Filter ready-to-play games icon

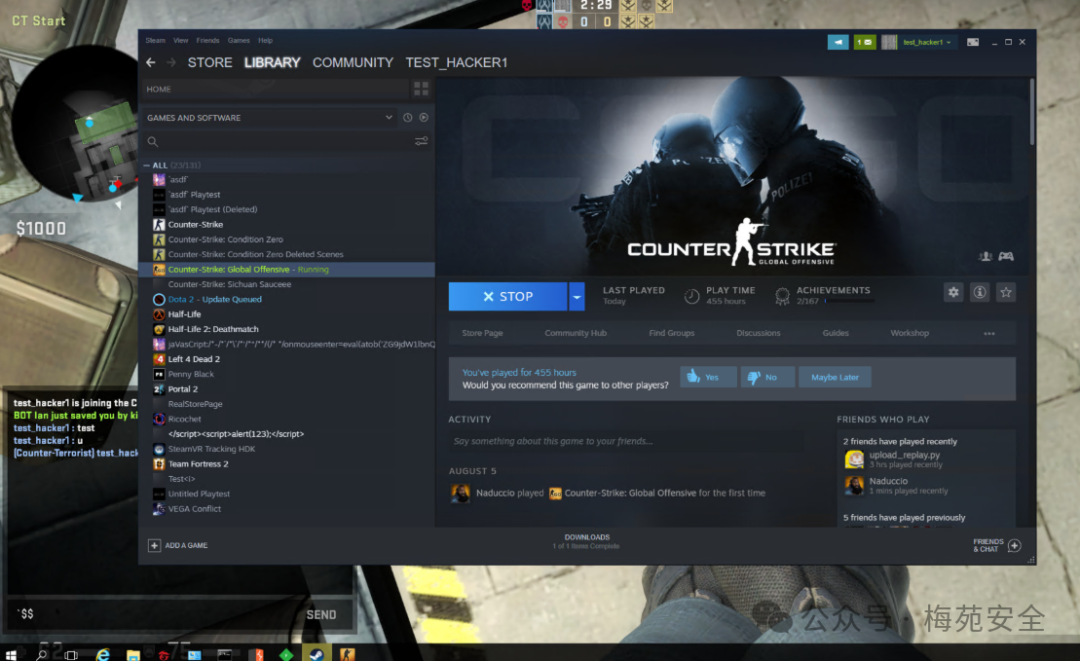424,118
